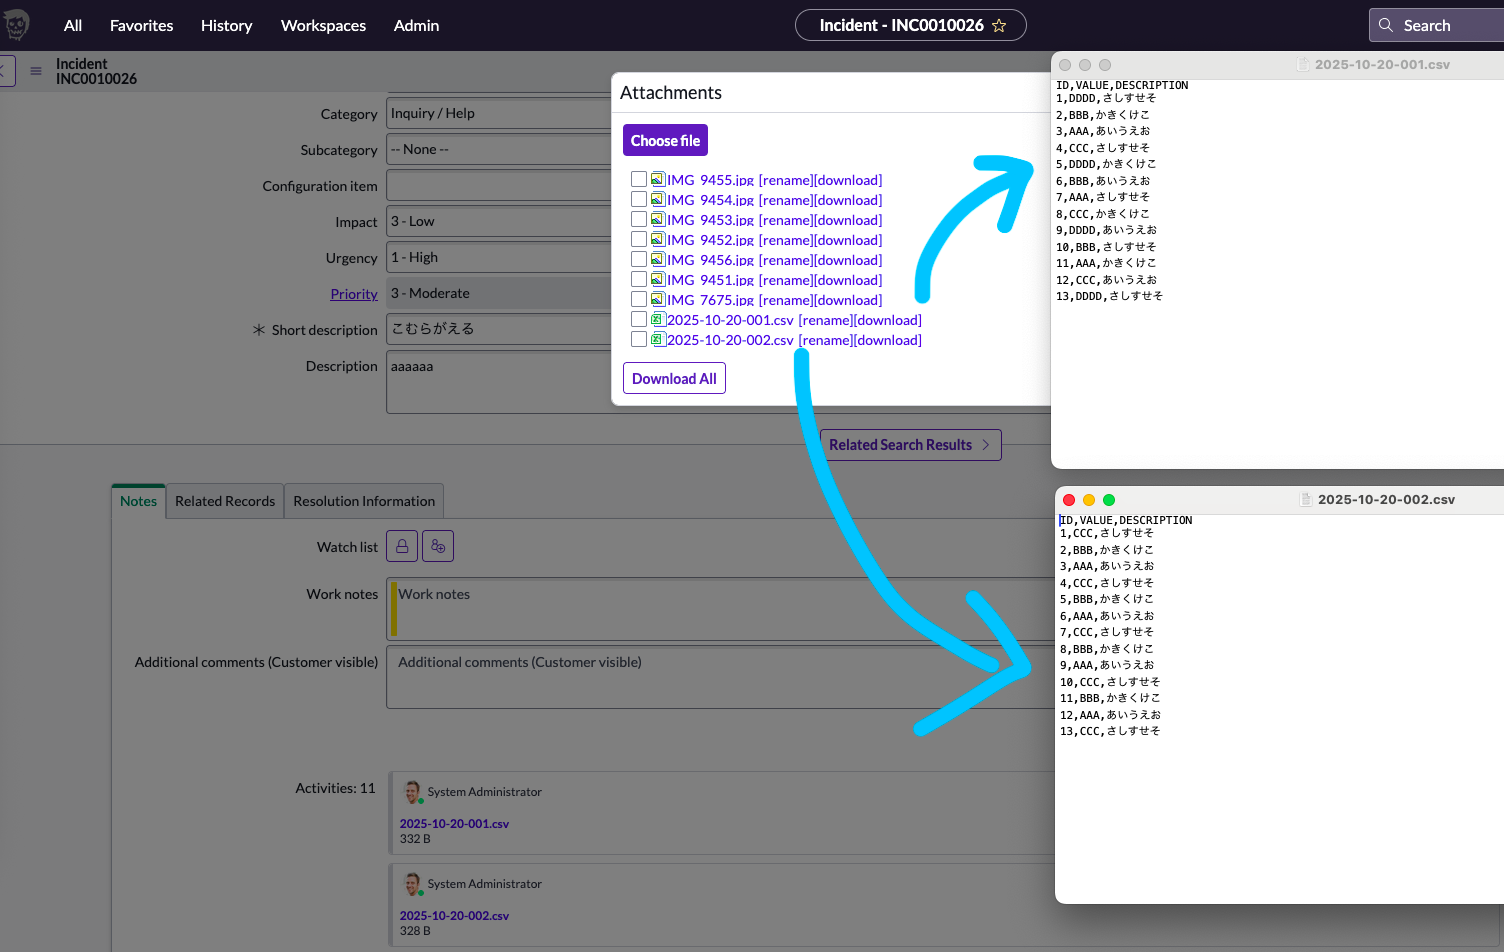Click the document icon in the 2025-10-20-002.csv window title
Image resolution: width=1504 pixels, height=952 pixels.
(x=1306, y=499)
